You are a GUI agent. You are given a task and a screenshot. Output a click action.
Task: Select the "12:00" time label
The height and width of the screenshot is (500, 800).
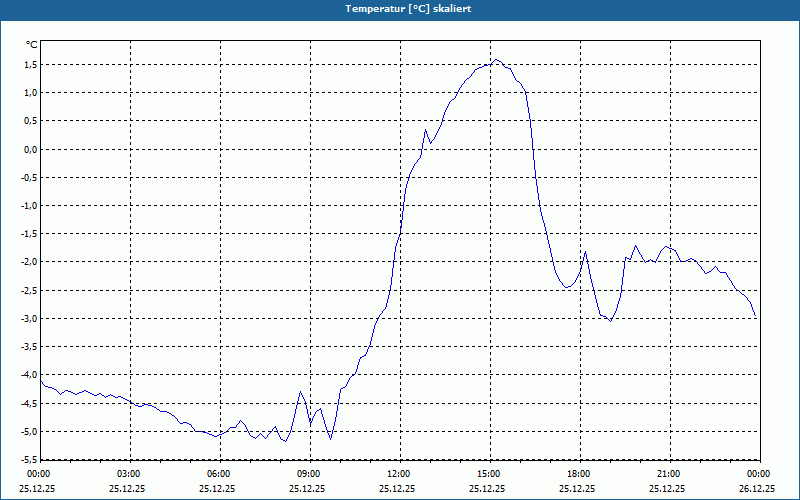click(400, 474)
